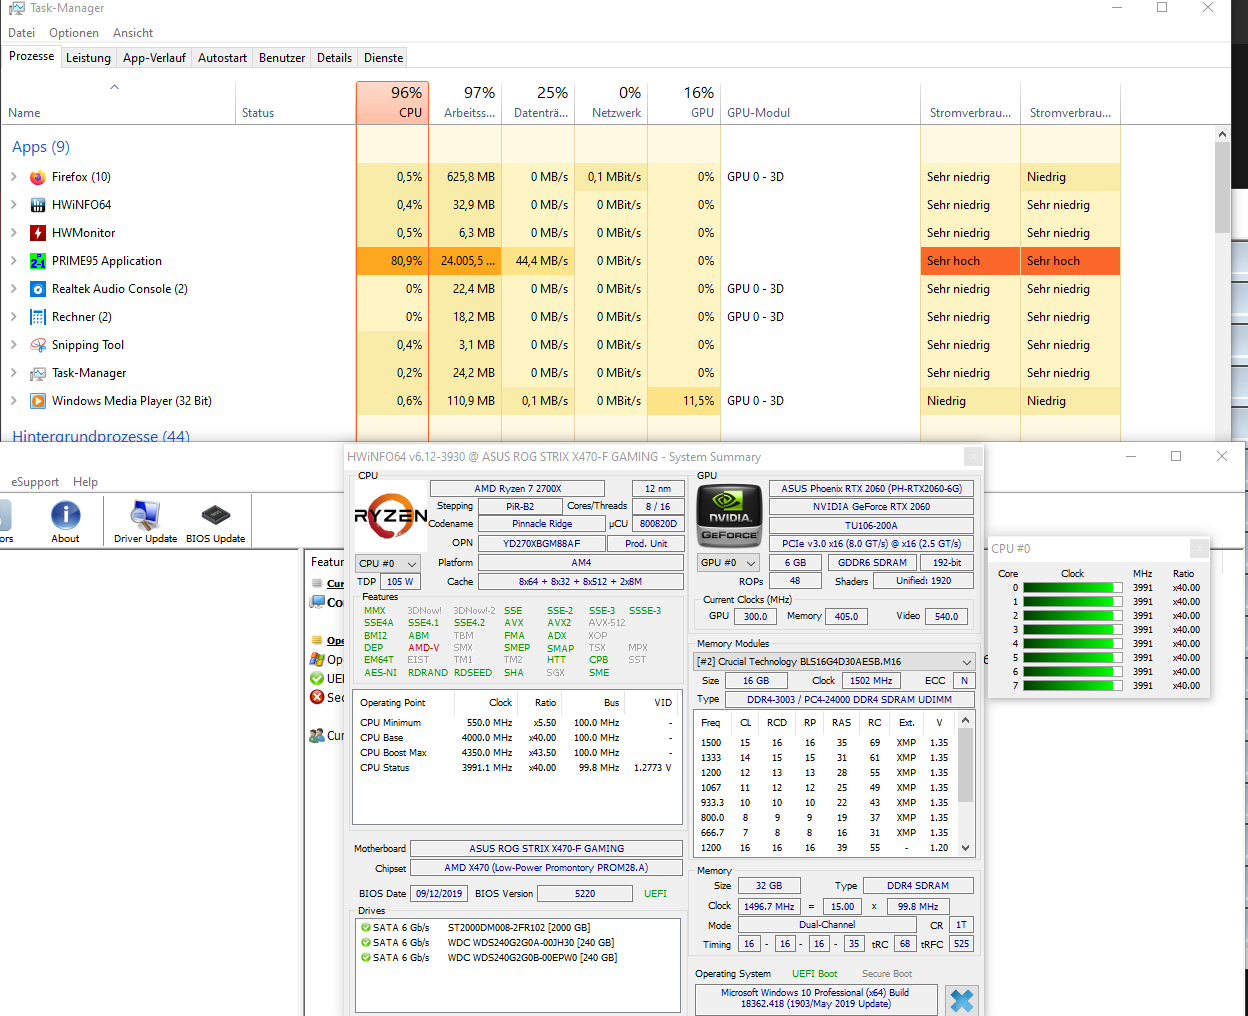Expand the Realtek Audio Console (2) group
Image resolution: width=1248 pixels, height=1016 pixels.
14,289
